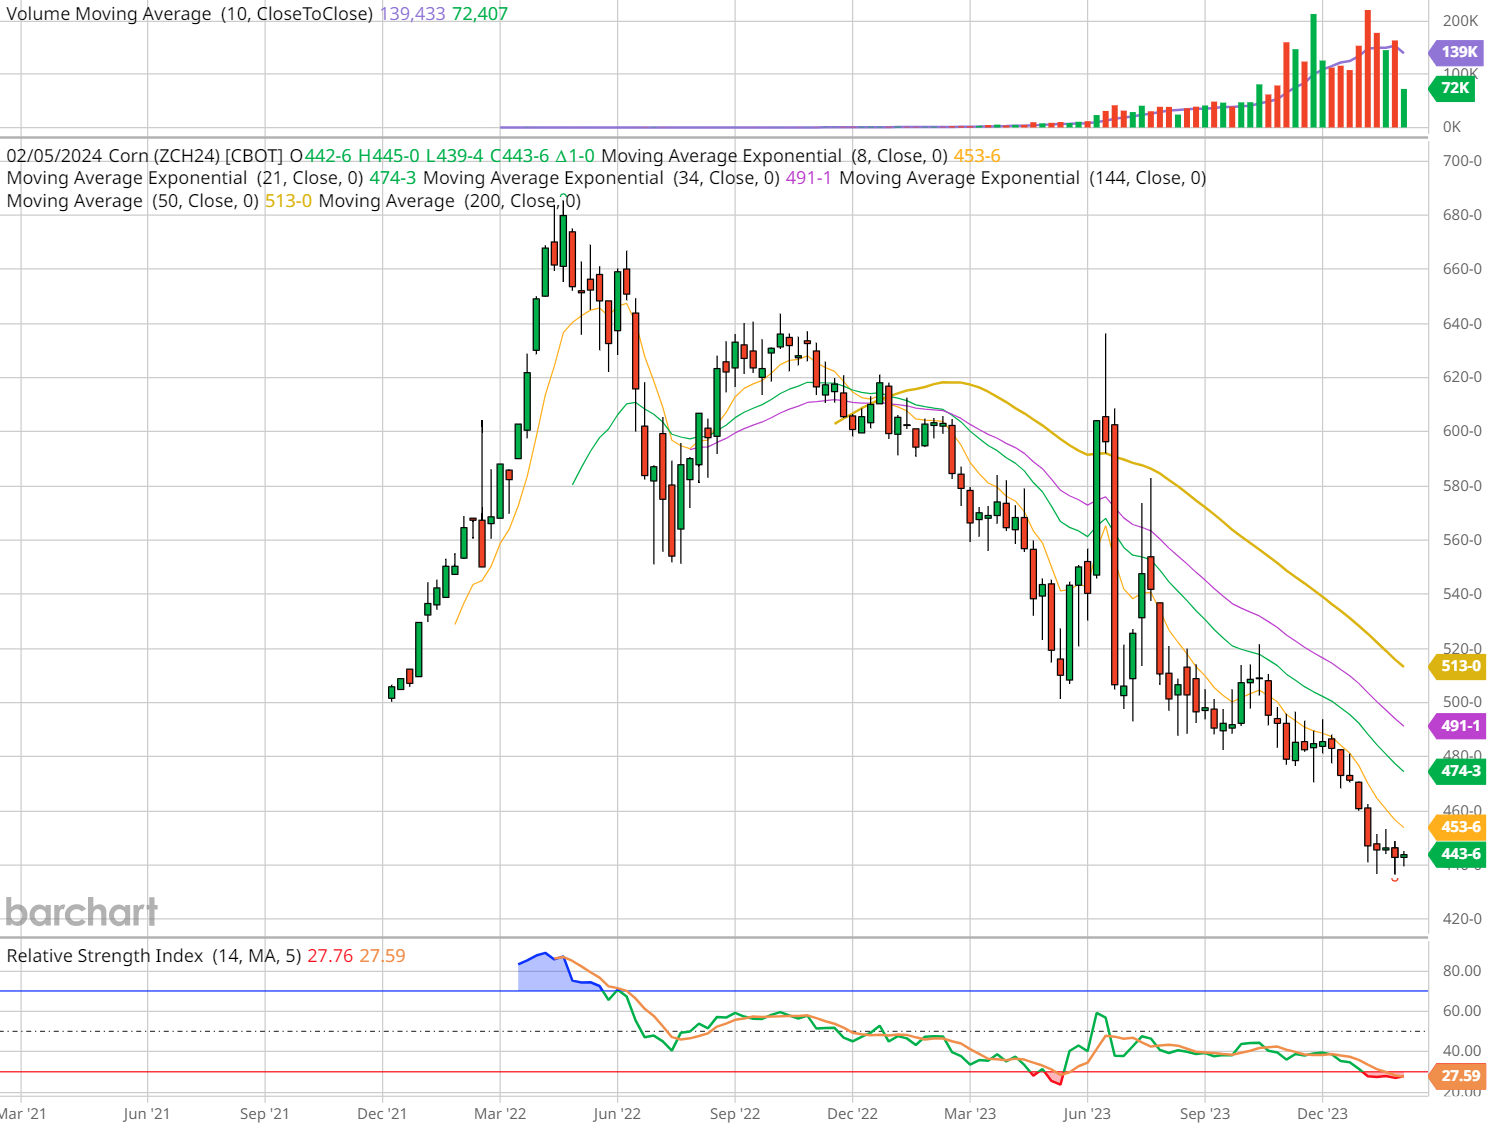Click the Moving Average (50, Close, 0) label

pos(132,201)
